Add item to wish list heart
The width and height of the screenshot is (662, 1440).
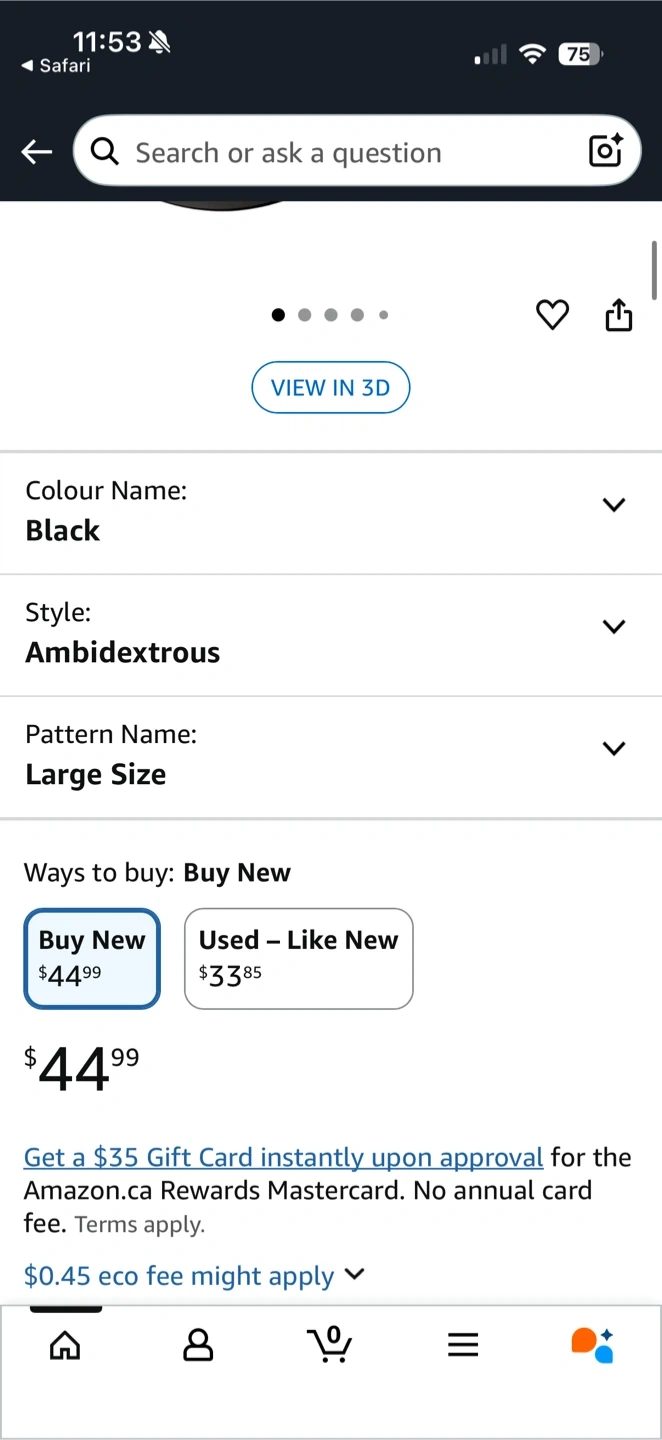pyautogui.click(x=552, y=315)
